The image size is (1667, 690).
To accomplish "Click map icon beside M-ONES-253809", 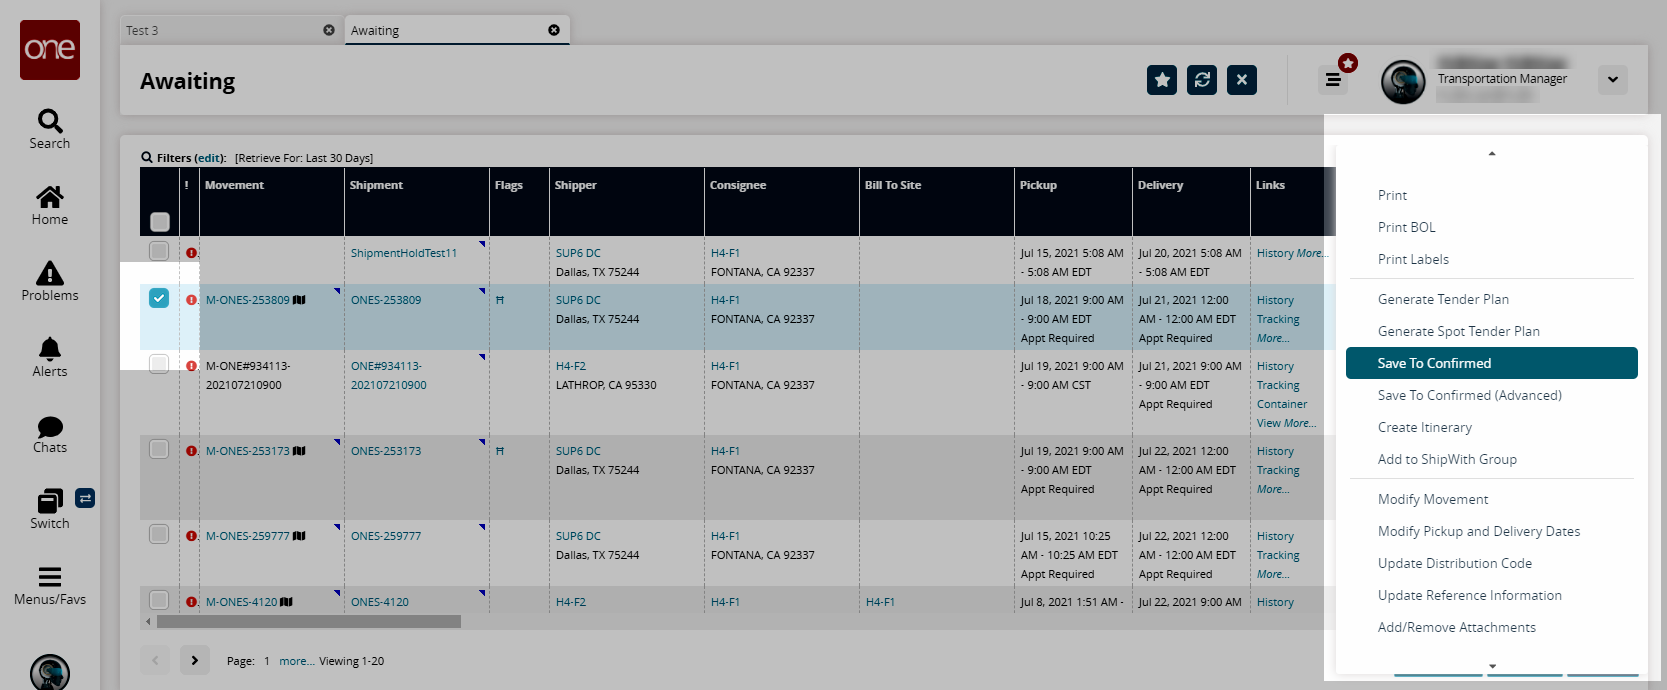I will point(299,300).
